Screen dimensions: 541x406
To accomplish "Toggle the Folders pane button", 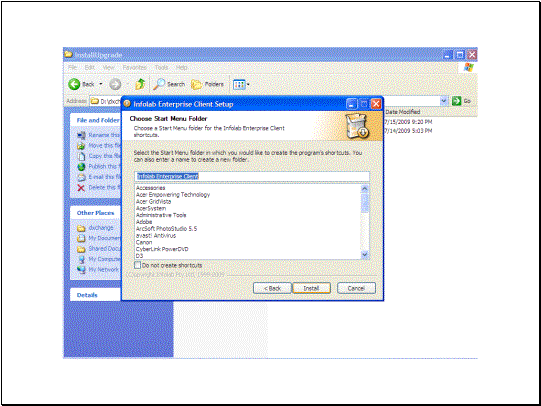I will coord(207,84).
